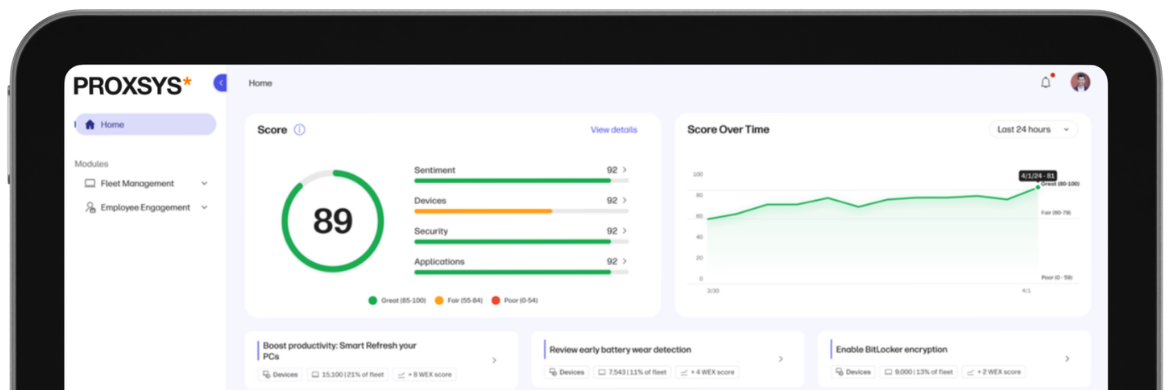Click the Fair (60-79) chart band label
This screenshot has width=1170, height=390.
[x=1056, y=213]
